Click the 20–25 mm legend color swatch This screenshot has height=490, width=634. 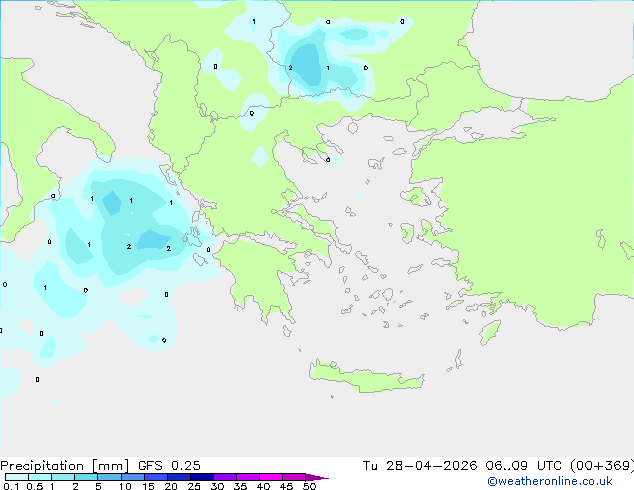click(x=179, y=477)
